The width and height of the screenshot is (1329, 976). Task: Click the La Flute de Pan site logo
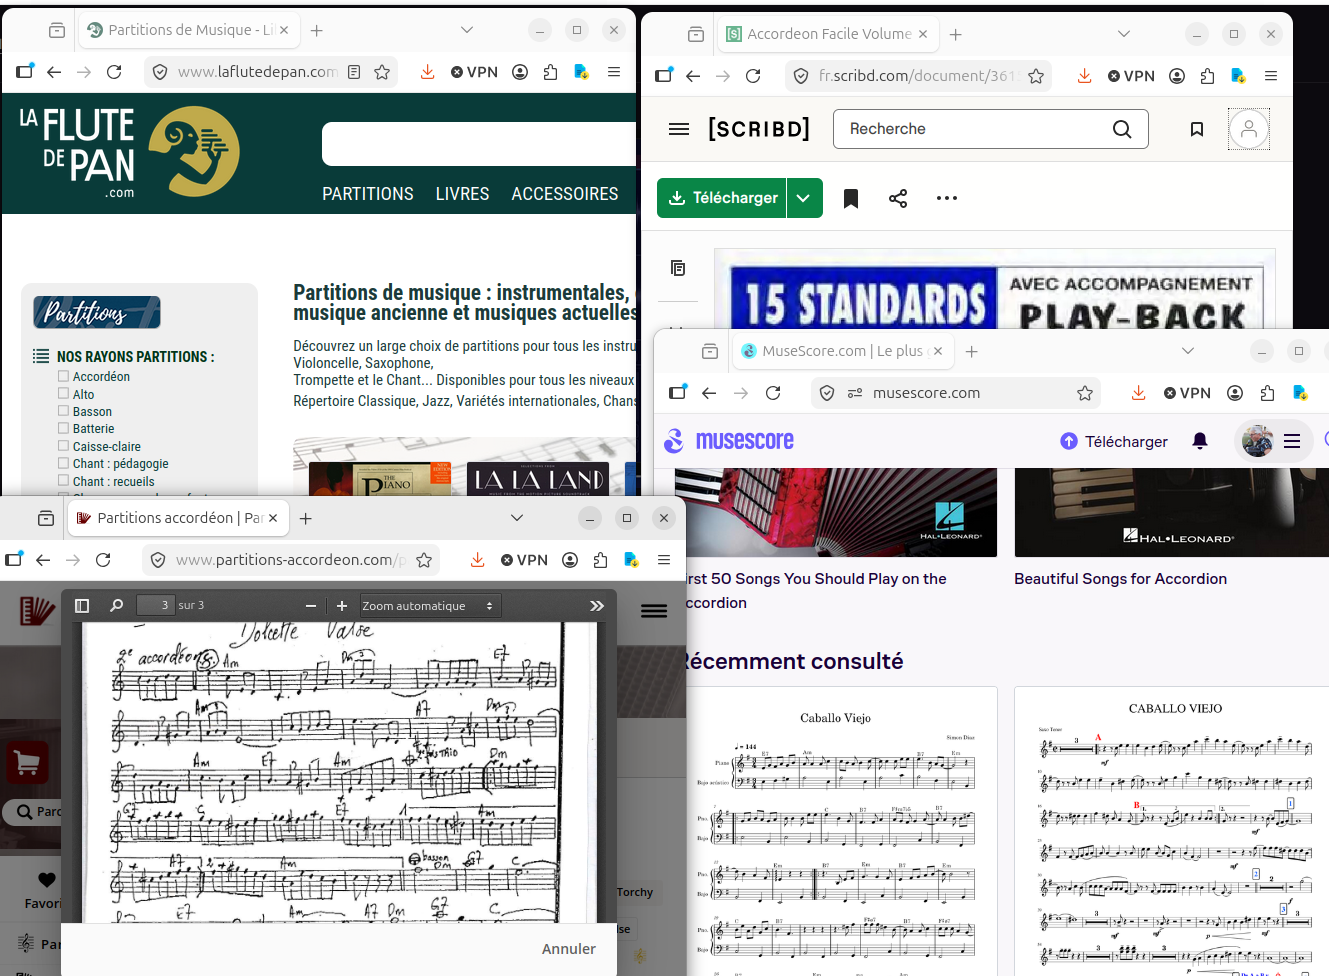(x=130, y=152)
